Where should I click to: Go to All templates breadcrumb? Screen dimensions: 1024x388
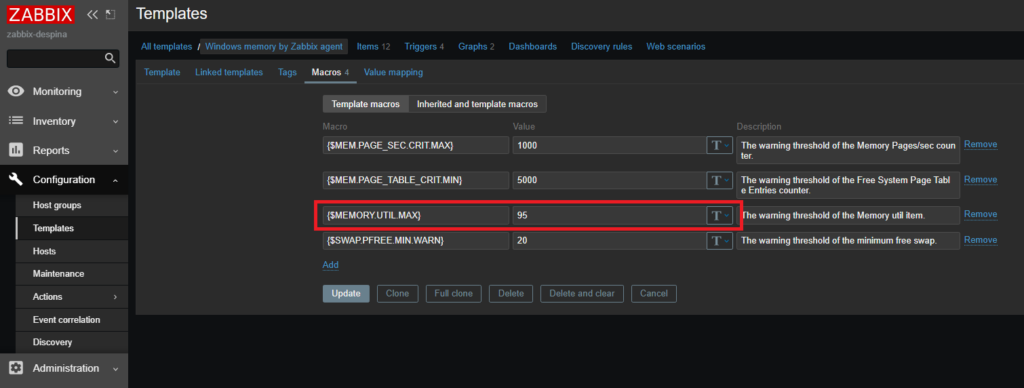click(167, 46)
